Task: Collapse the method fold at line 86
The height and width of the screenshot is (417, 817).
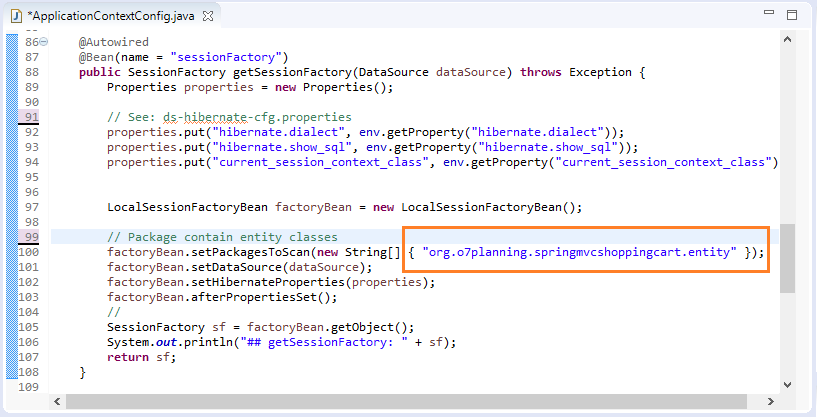Action: pos(44,42)
